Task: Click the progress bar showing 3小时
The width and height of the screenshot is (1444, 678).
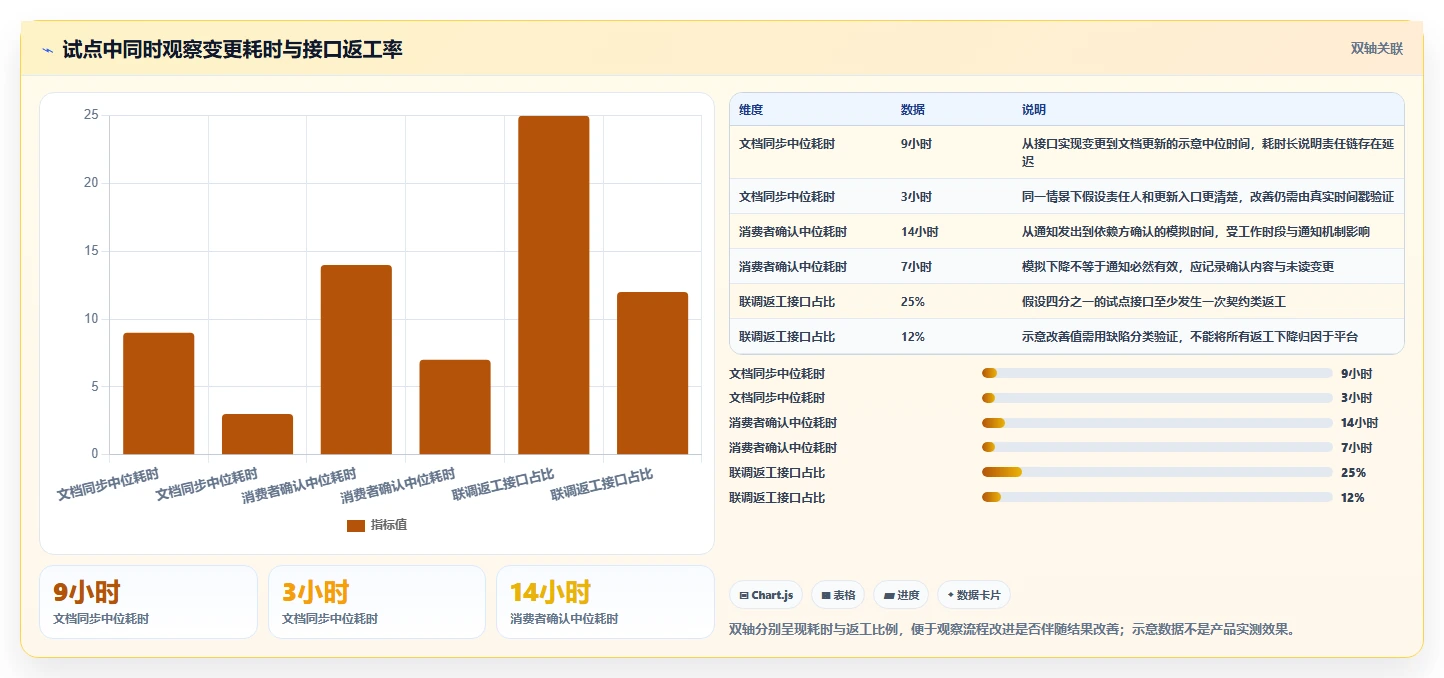Action: point(1157,398)
